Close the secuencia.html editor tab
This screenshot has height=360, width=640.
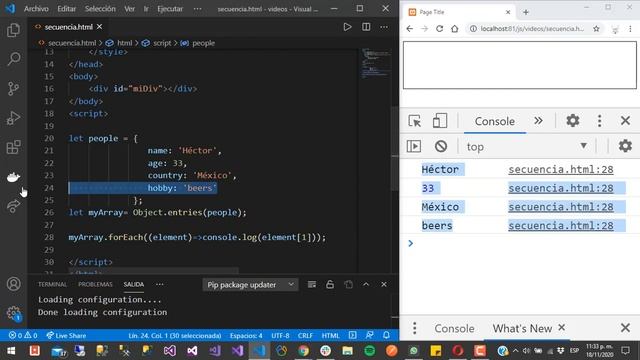tap(100, 27)
